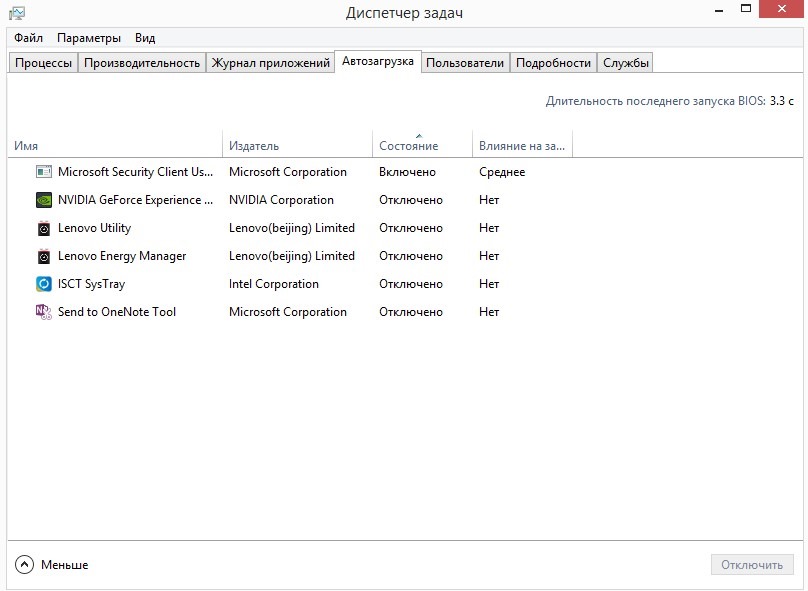Screen dimensions: 808x591
Task: Click the Lenovo Energy Manager icon
Action: pos(44,256)
